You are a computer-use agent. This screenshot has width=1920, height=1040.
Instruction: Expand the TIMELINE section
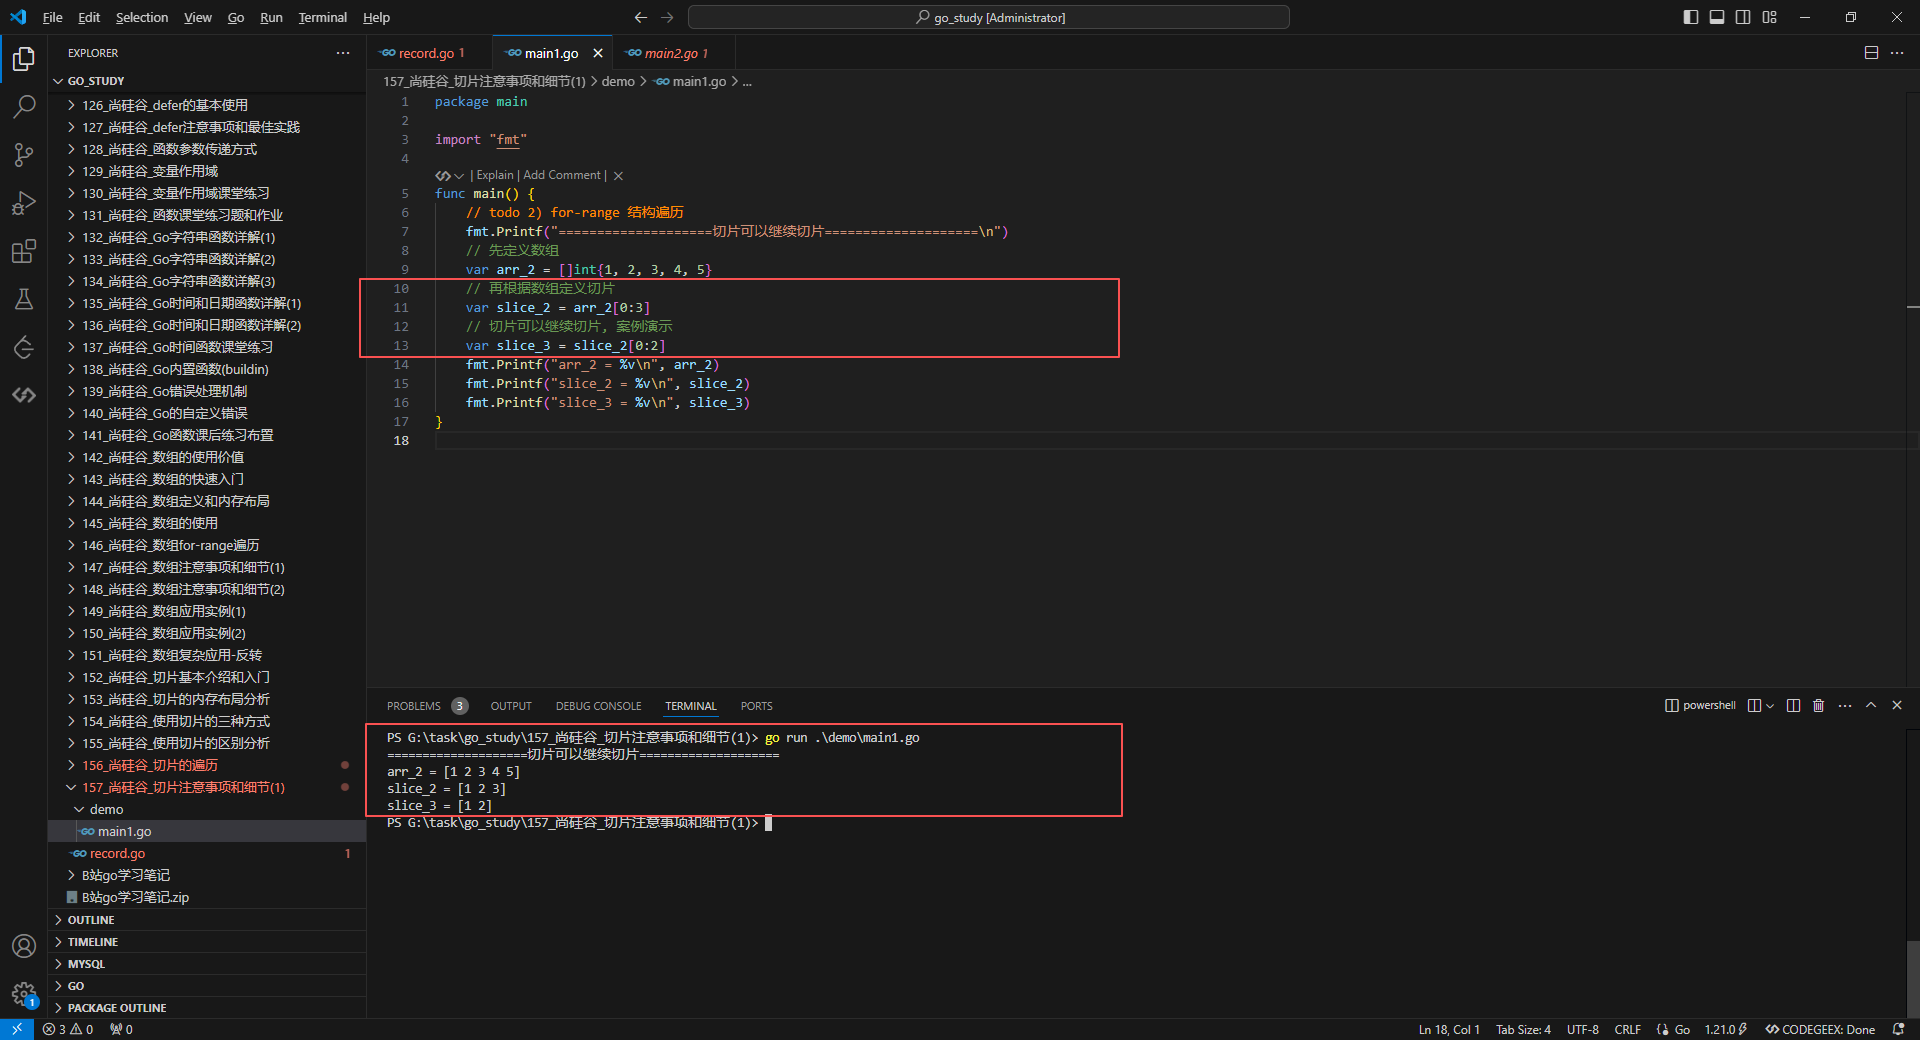[x=207, y=942]
